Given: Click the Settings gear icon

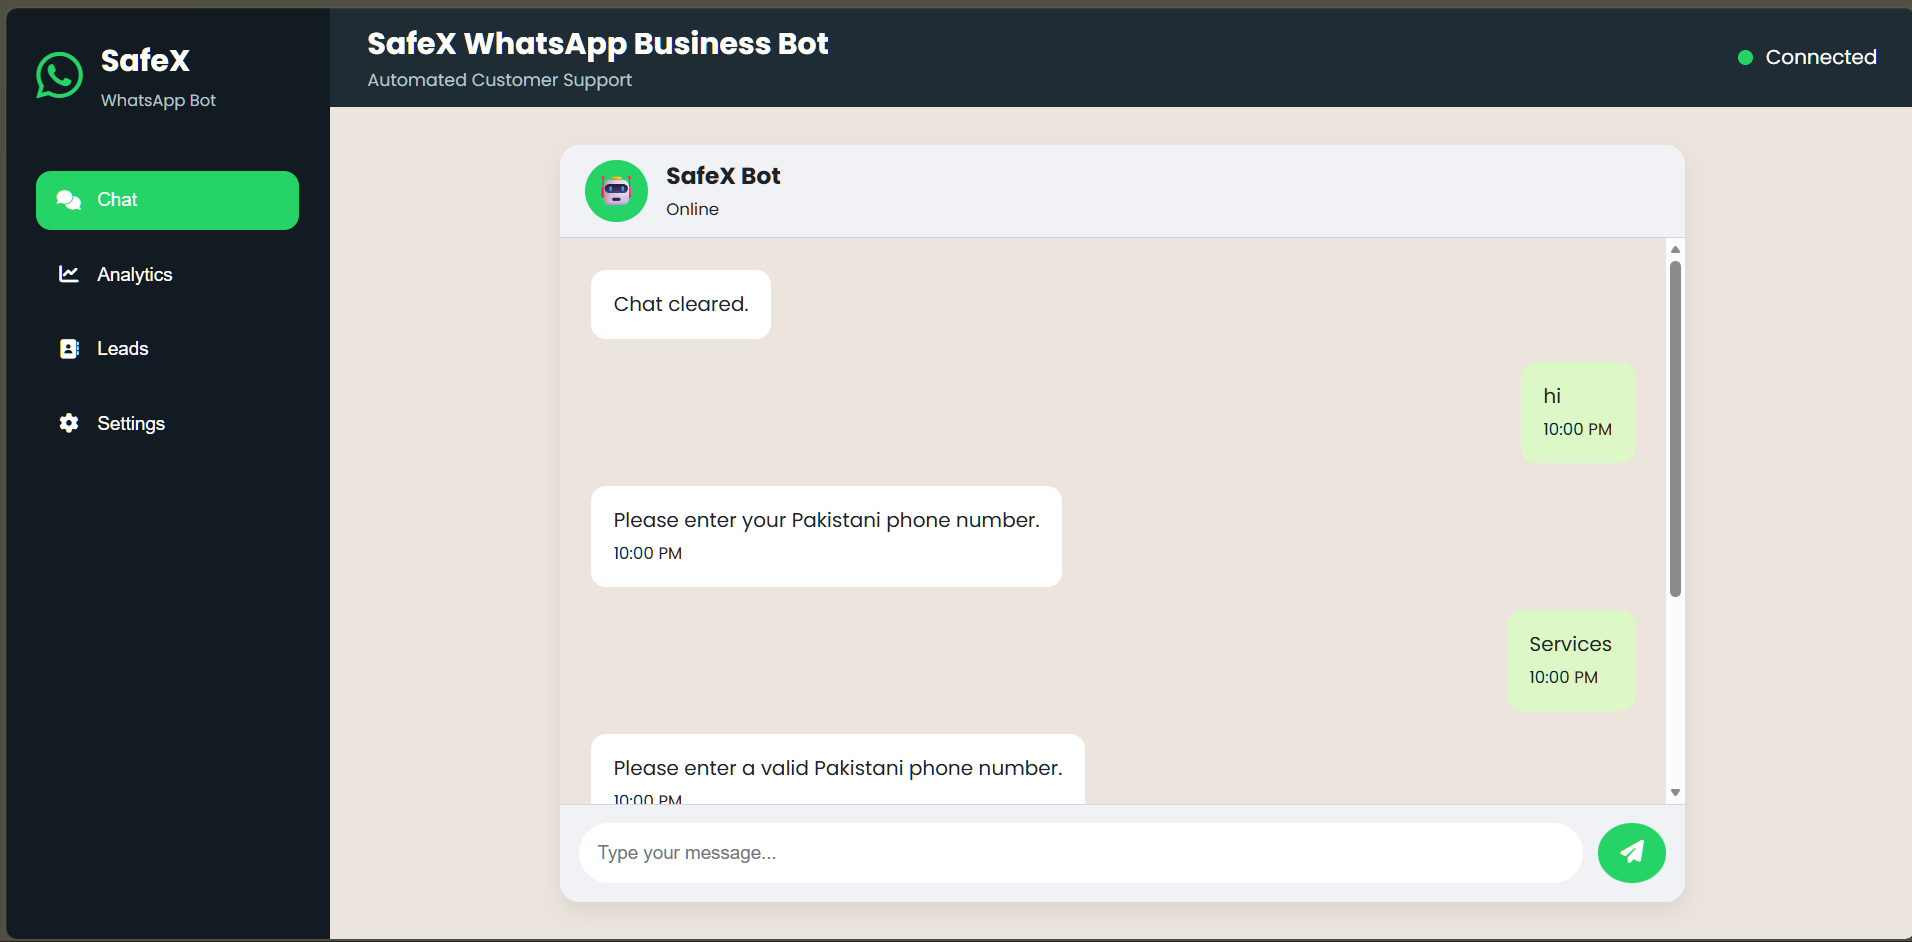Looking at the screenshot, I should click(x=69, y=423).
